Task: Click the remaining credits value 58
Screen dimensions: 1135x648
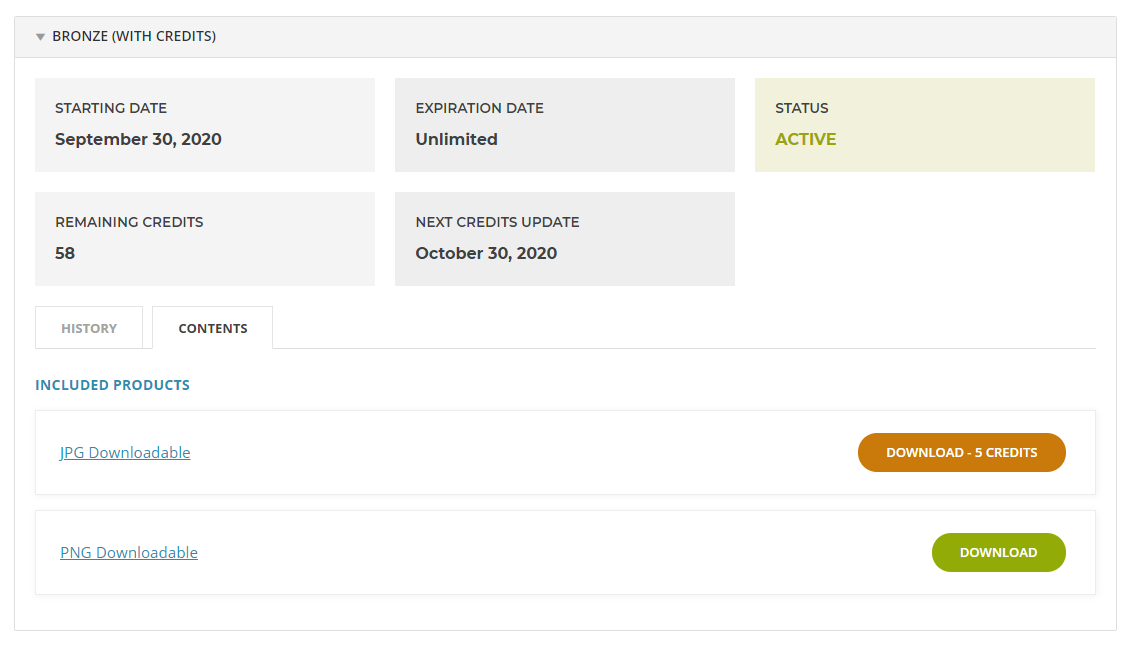Action: [65, 253]
